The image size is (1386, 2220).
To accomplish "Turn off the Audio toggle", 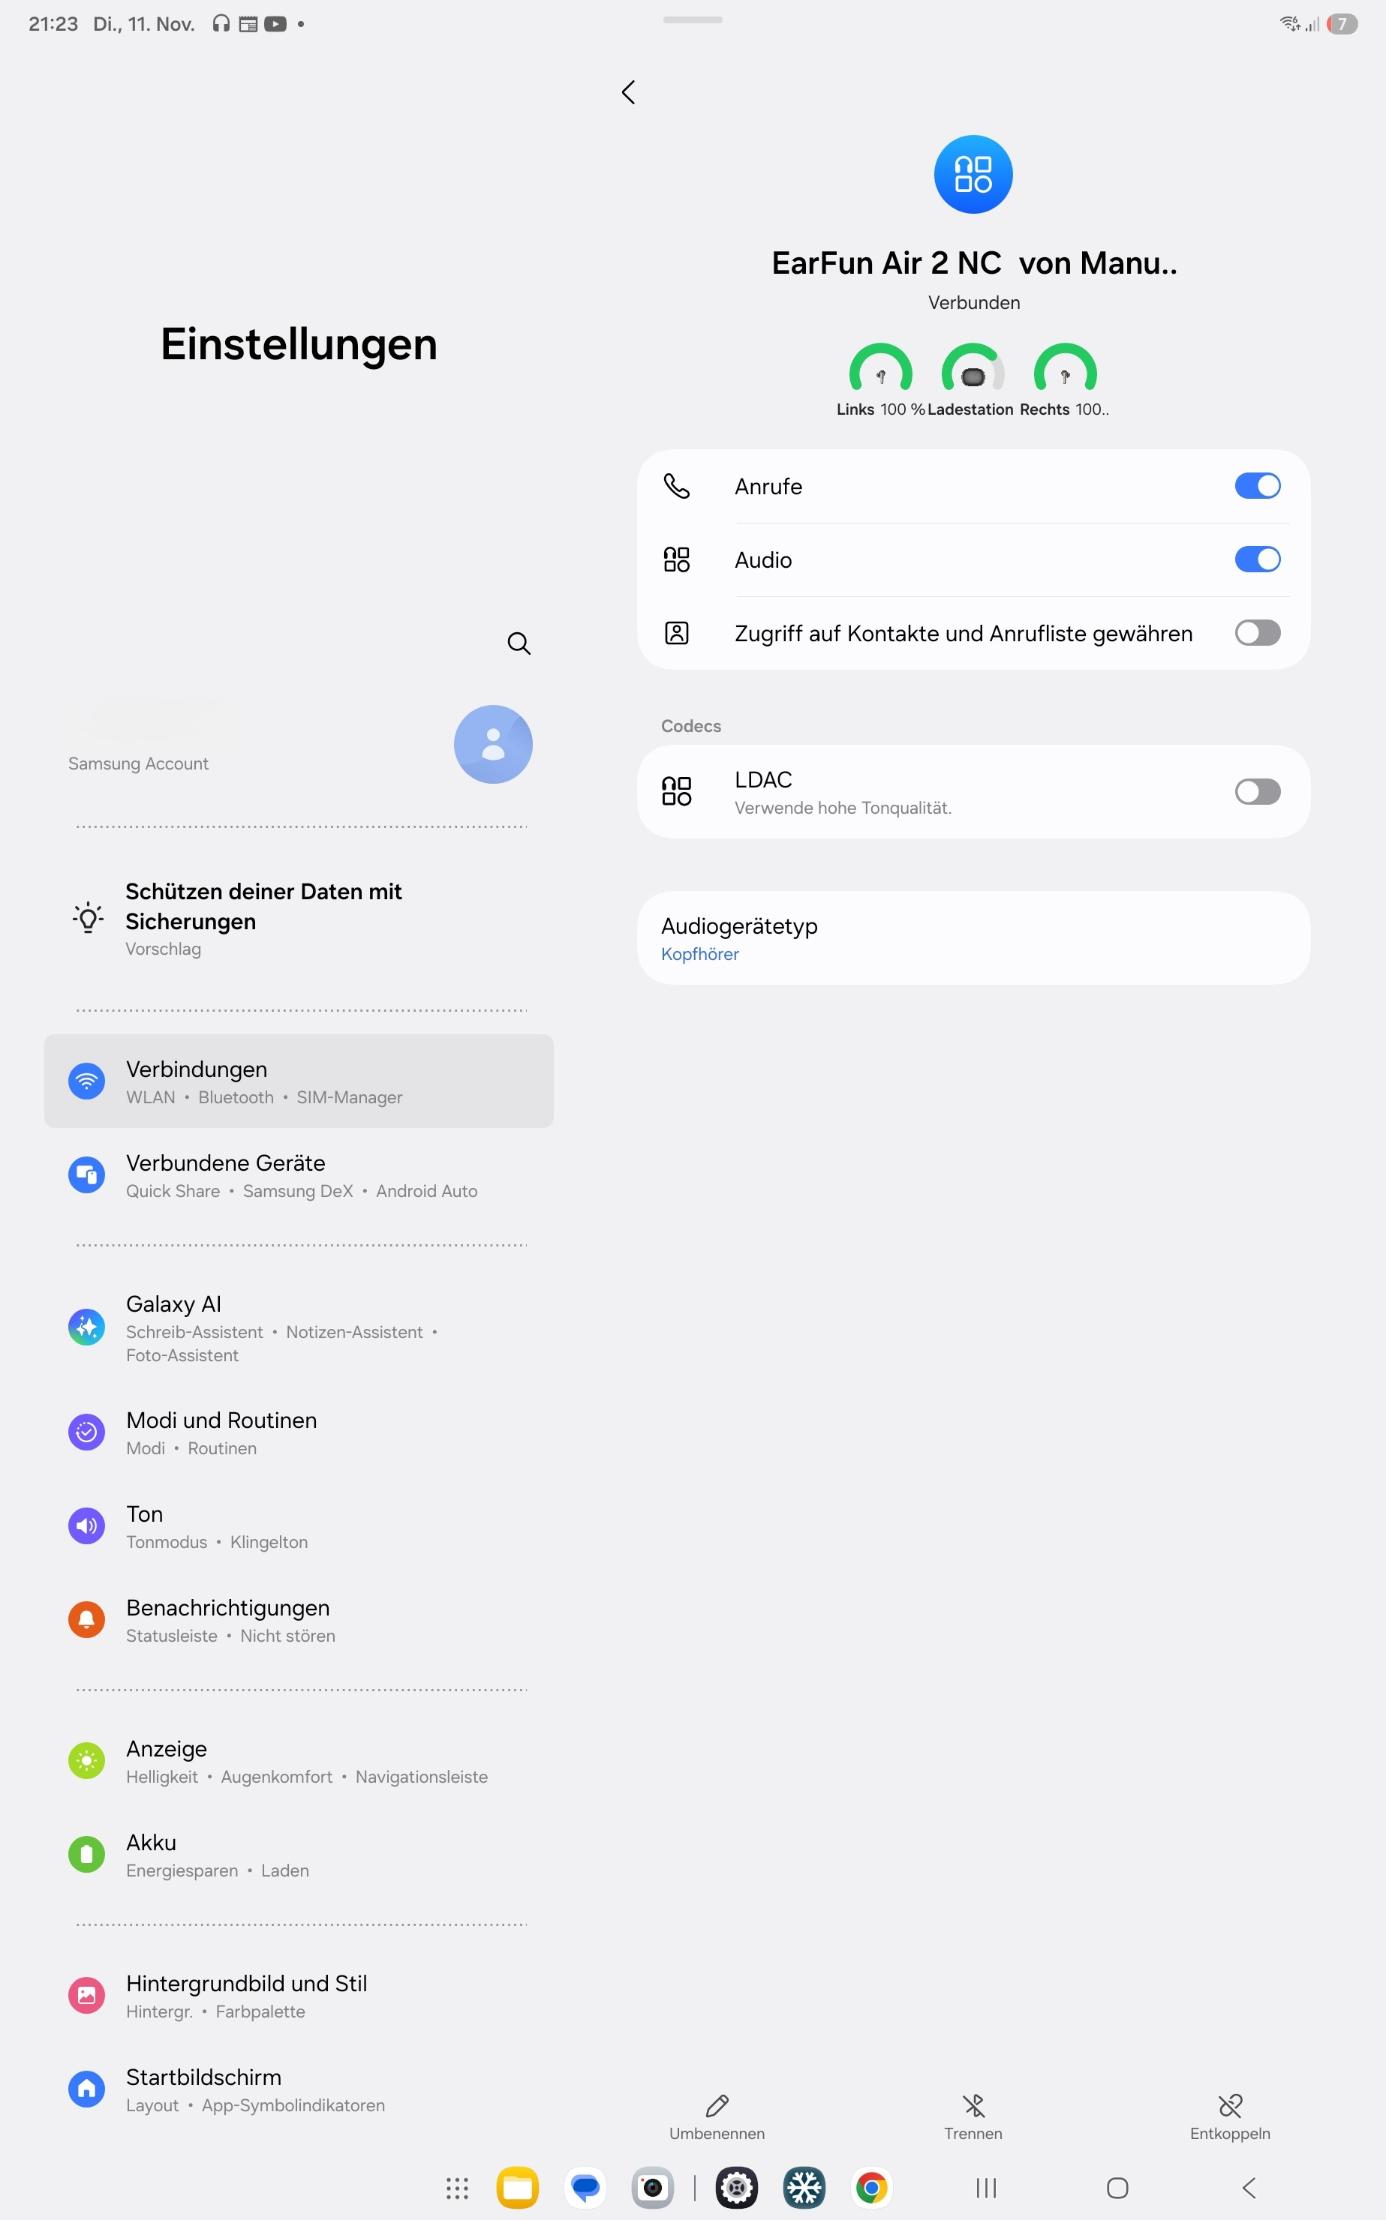I will click(1257, 559).
